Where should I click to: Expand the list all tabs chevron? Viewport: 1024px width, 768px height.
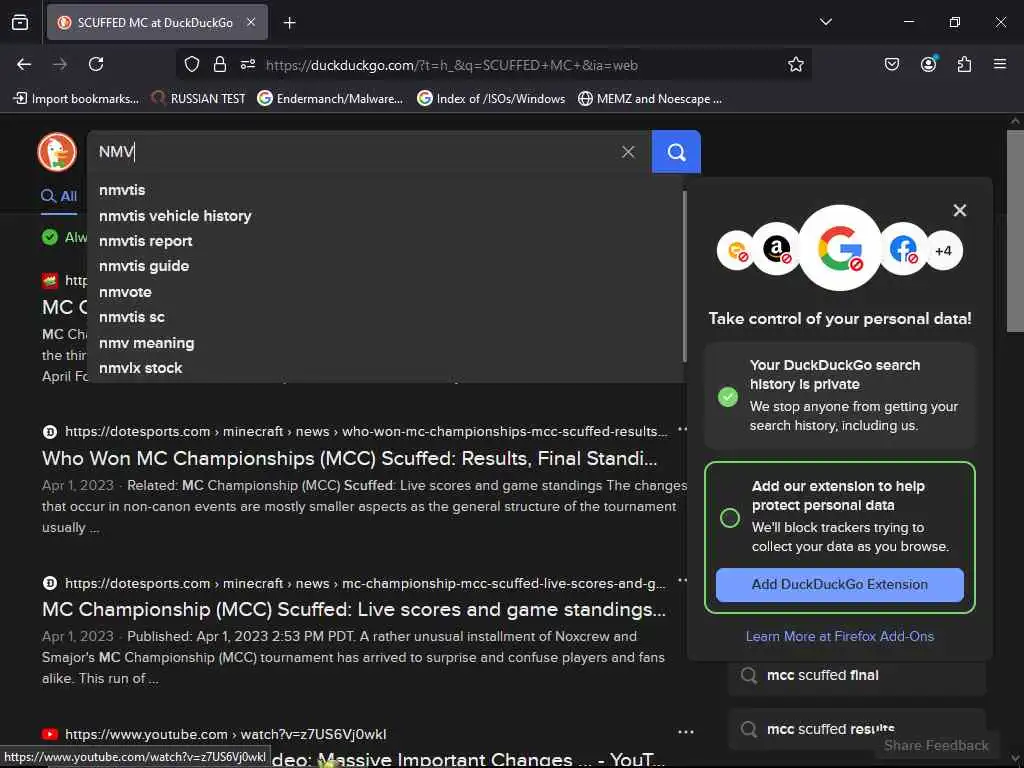click(825, 22)
